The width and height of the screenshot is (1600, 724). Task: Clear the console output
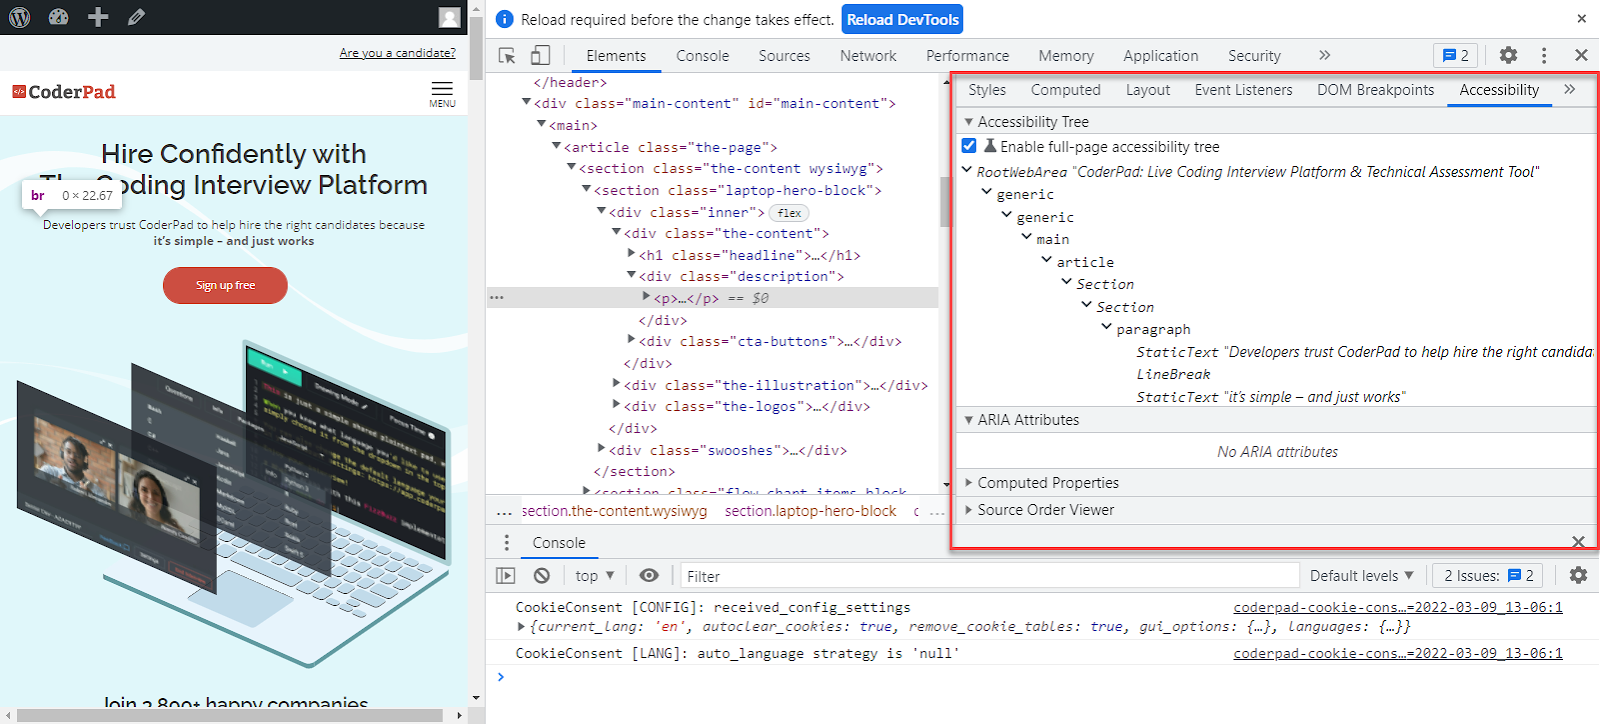pos(542,576)
